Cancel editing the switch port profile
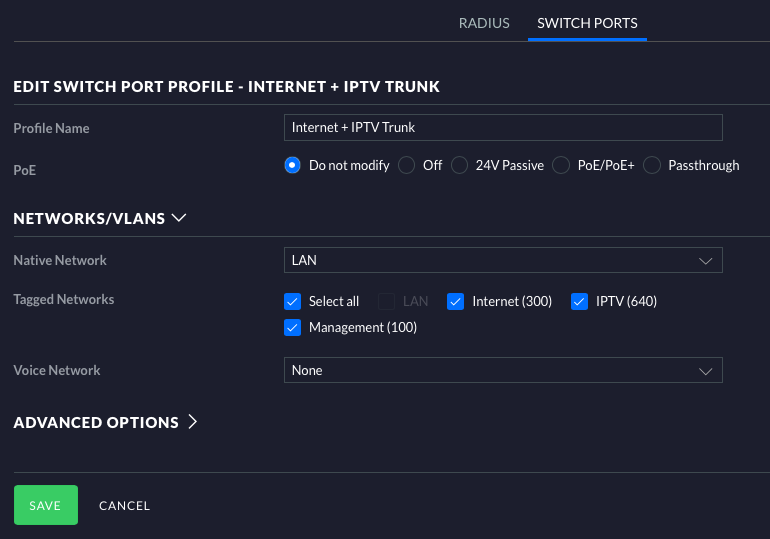 tap(124, 506)
